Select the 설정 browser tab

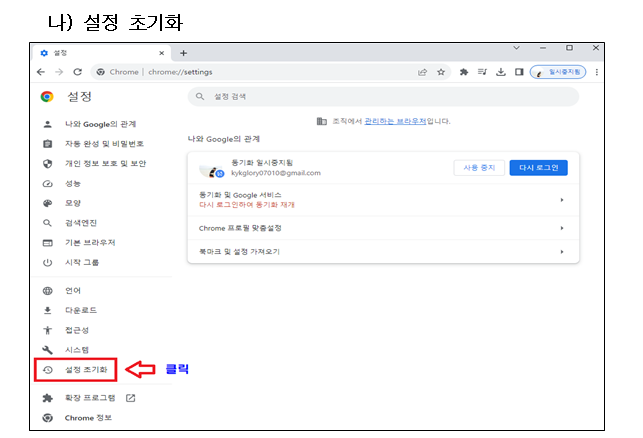(x=100, y=53)
